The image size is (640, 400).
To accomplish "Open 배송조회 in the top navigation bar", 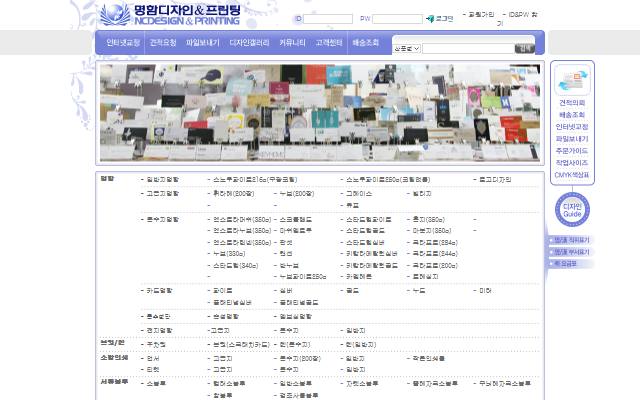I will 366,42.
